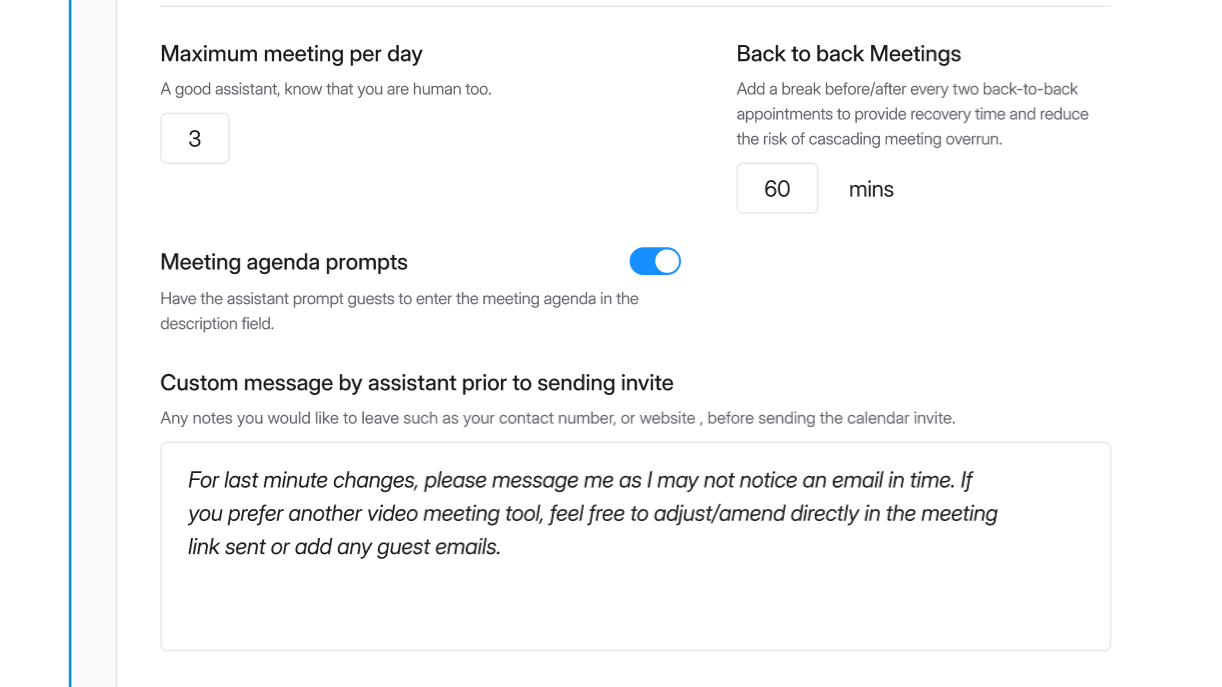1222x687 pixels.
Task: Click the Meeting agenda prompts label
Action: pyautogui.click(x=283, y=261)
